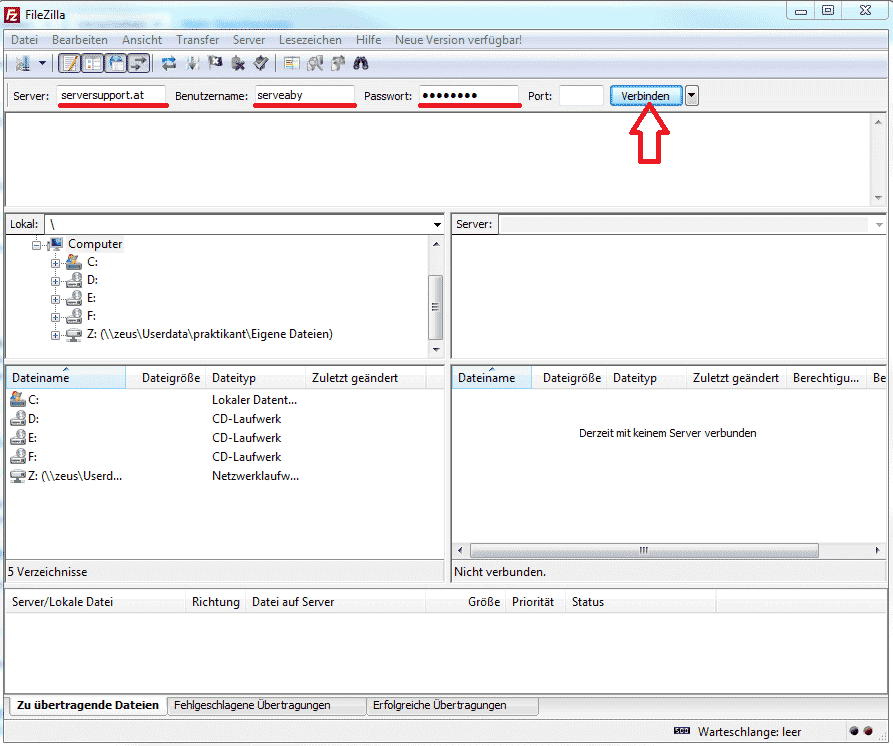This screenshot has height=746, width=893.
Task: Toggle the message log display icon
Action: [70, 64]
